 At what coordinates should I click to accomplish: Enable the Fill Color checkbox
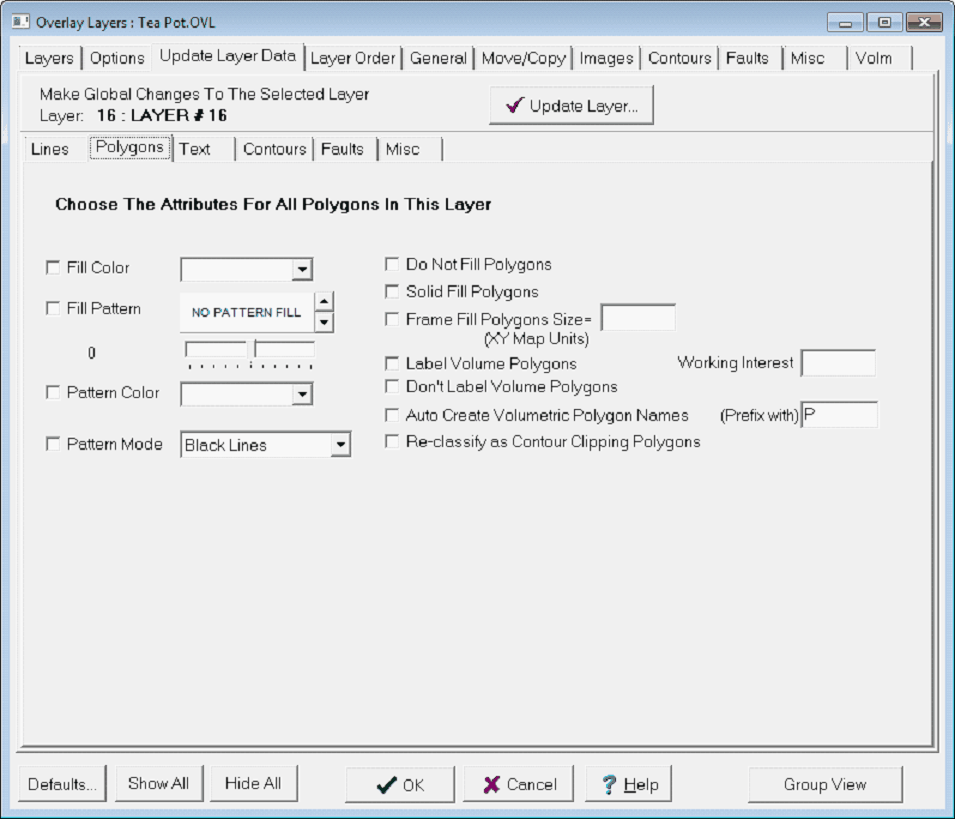coord(53,268)
